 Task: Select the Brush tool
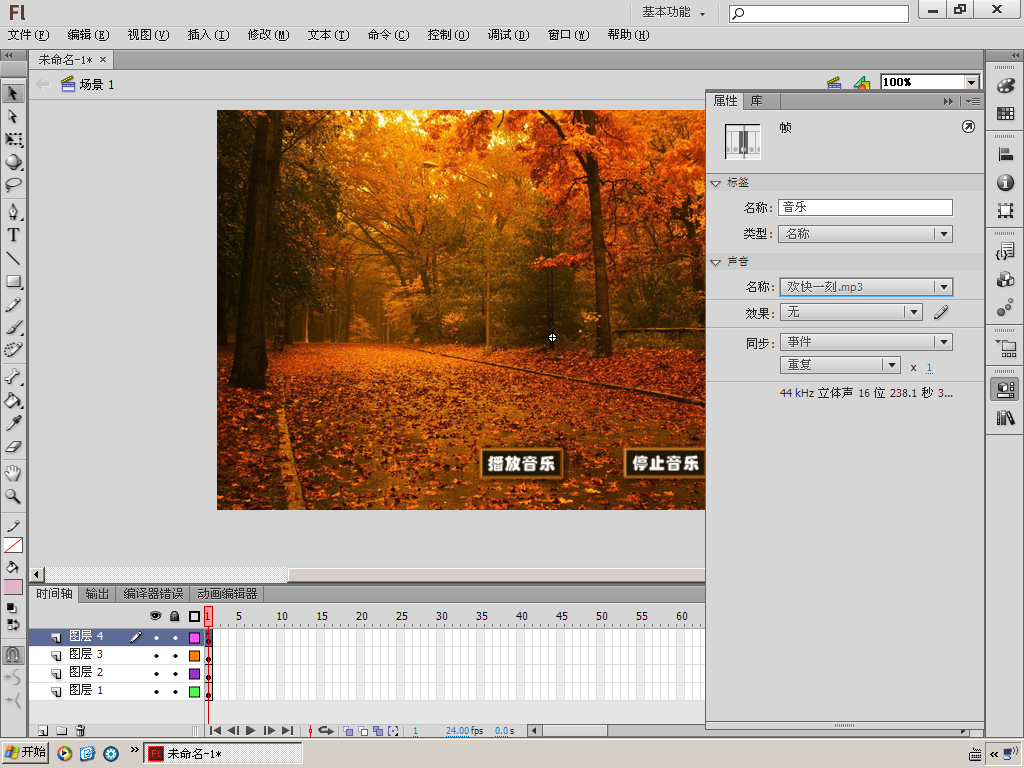click(x=12, y=327)
